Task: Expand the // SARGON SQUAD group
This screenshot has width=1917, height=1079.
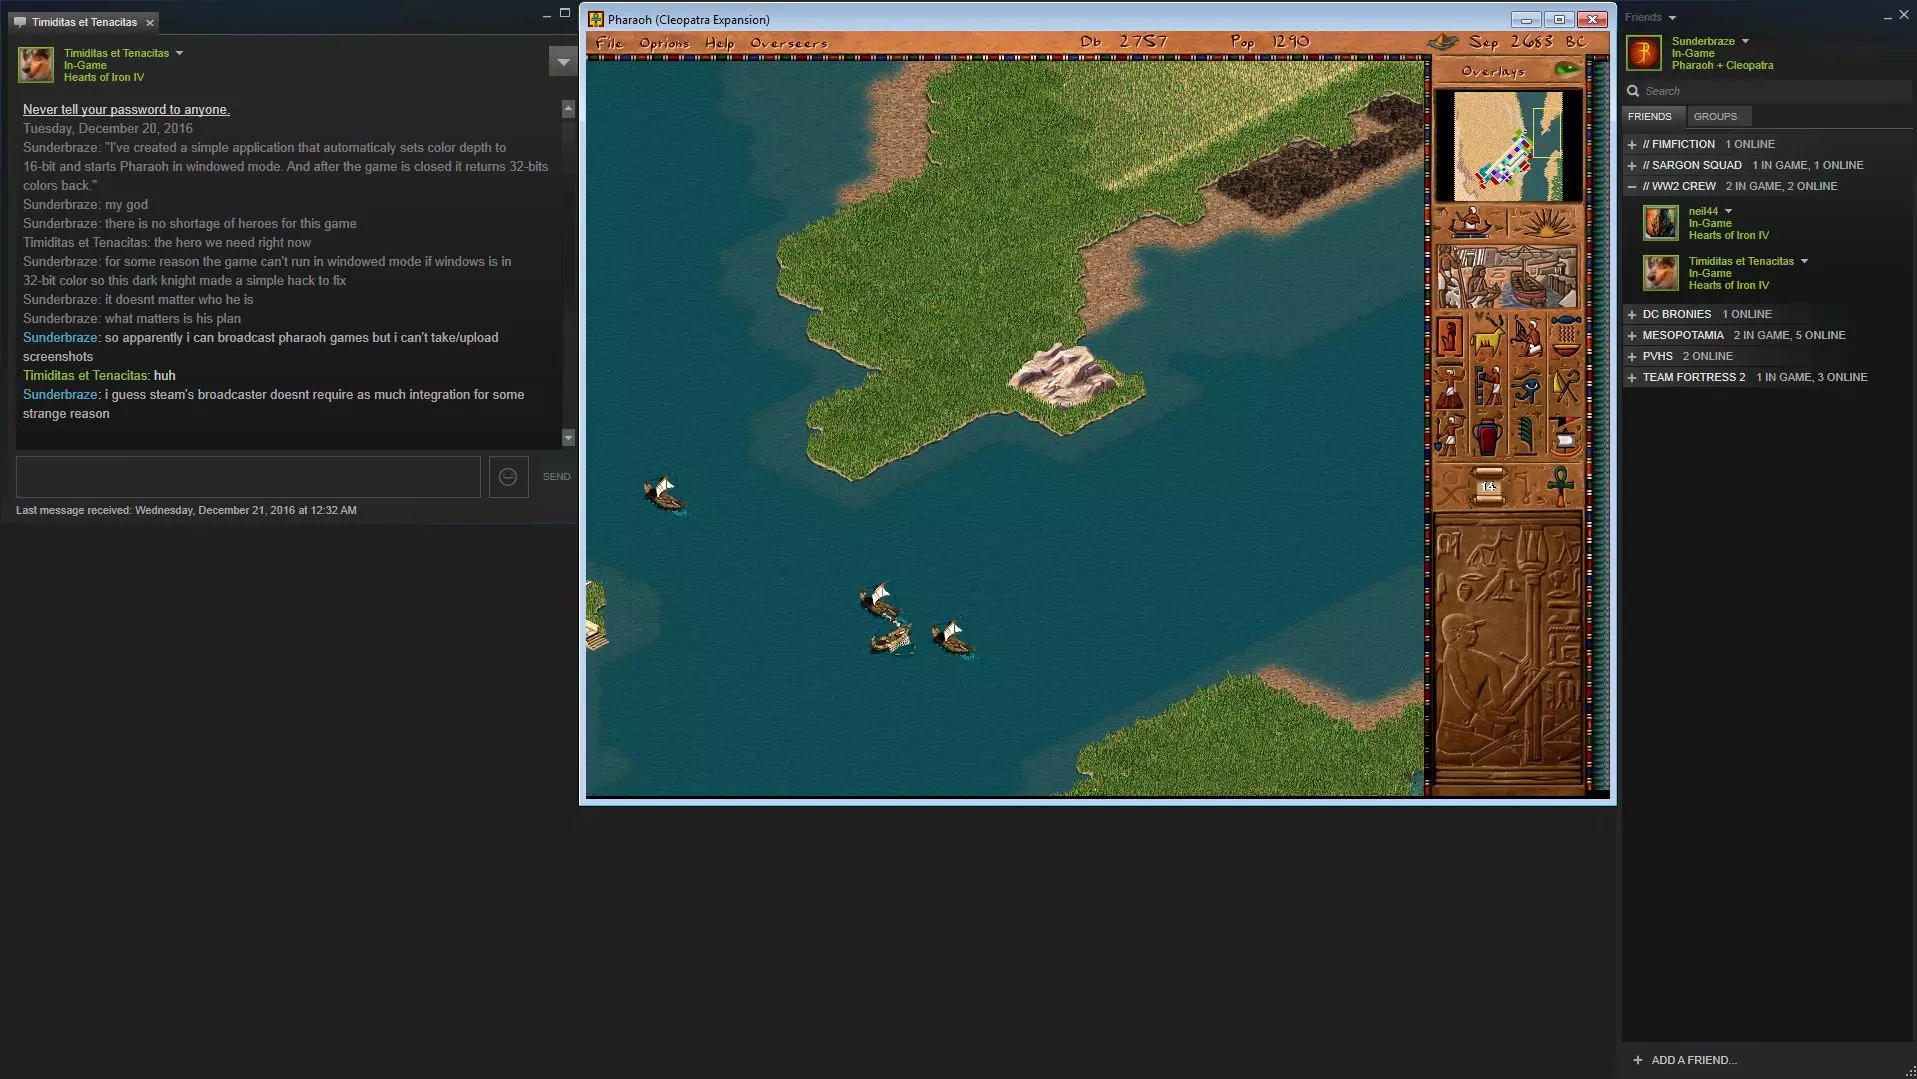Action: coord(1632,166)
